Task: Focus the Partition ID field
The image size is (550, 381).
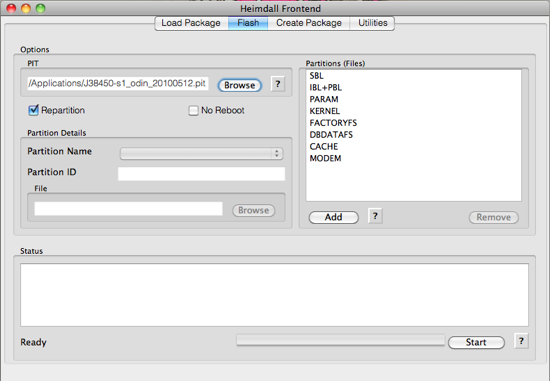Action: point(201,174)
